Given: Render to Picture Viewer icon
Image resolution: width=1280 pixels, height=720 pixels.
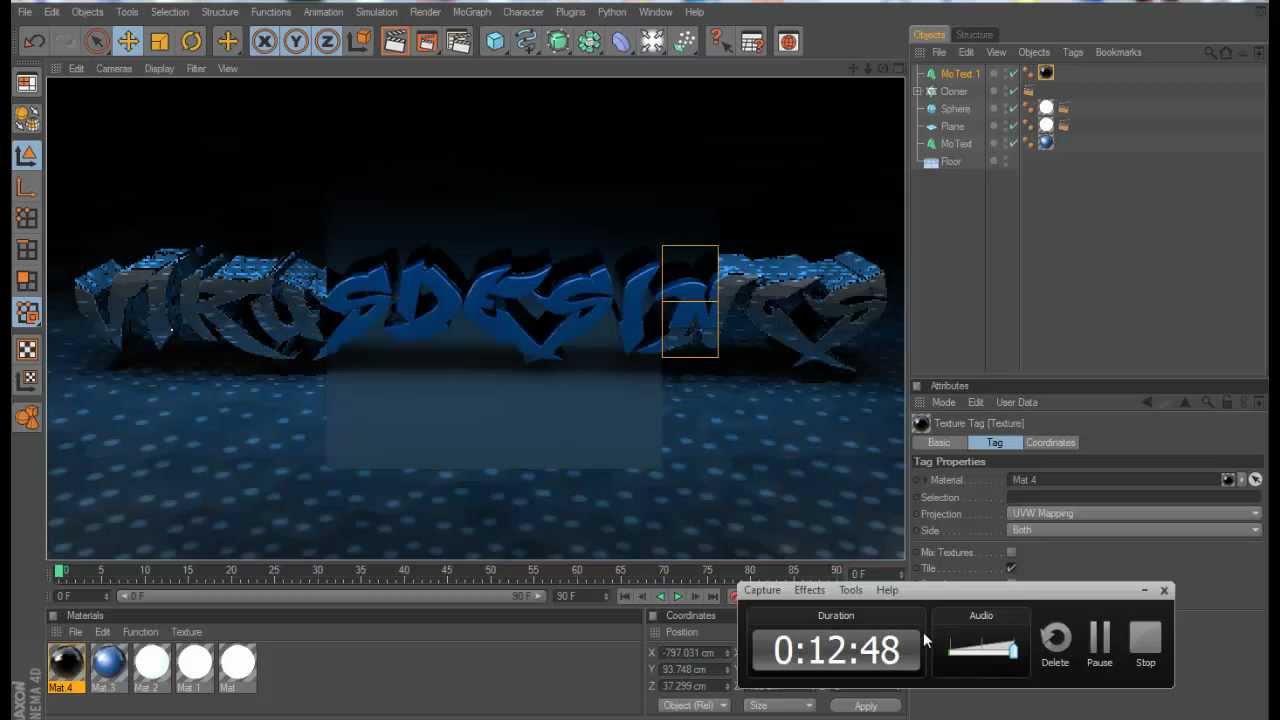Looking at the screenshot, I should tap(427, 42).
